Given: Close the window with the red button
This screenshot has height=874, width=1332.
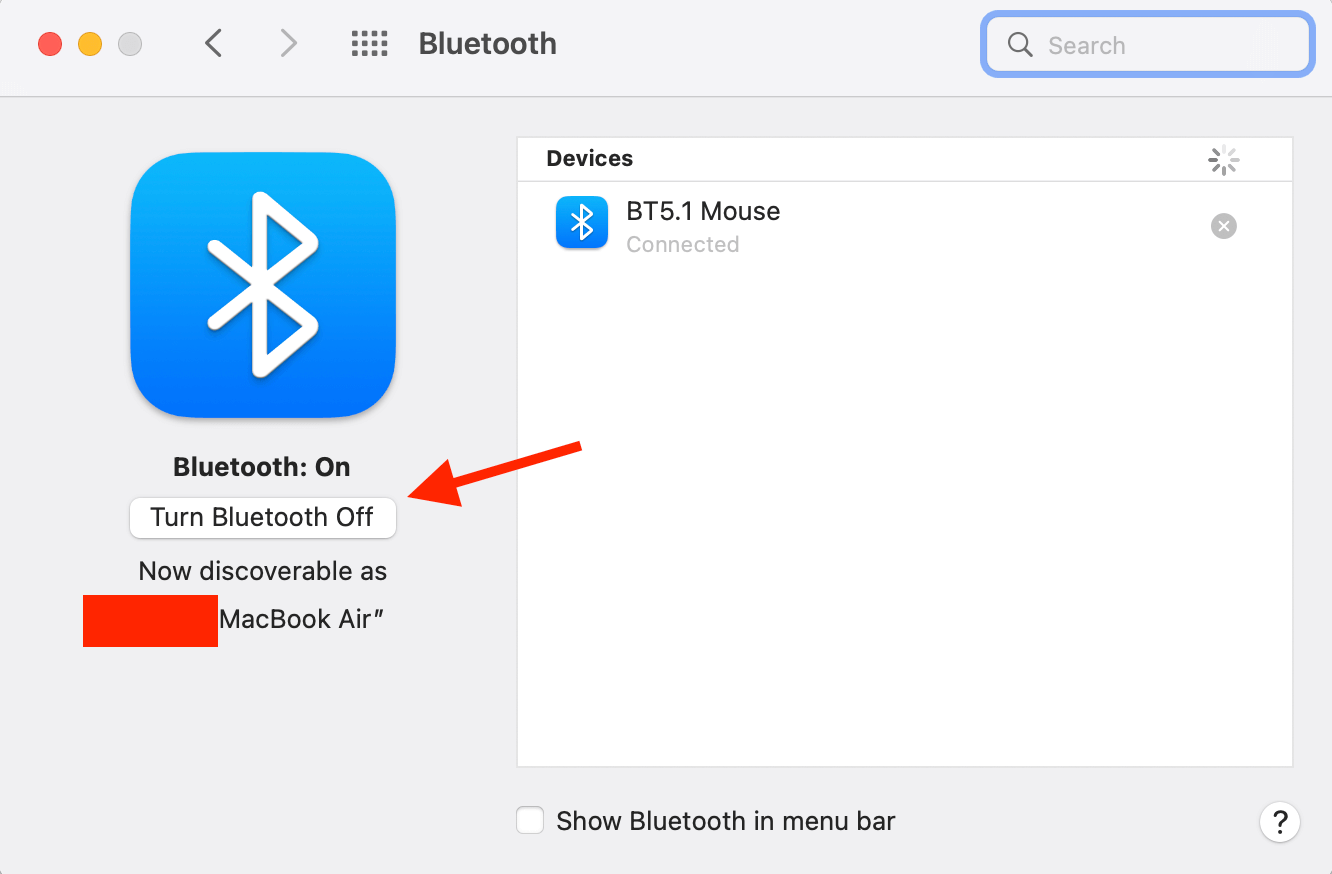Looking at the screenshot, I should click(x=50, y=44).
